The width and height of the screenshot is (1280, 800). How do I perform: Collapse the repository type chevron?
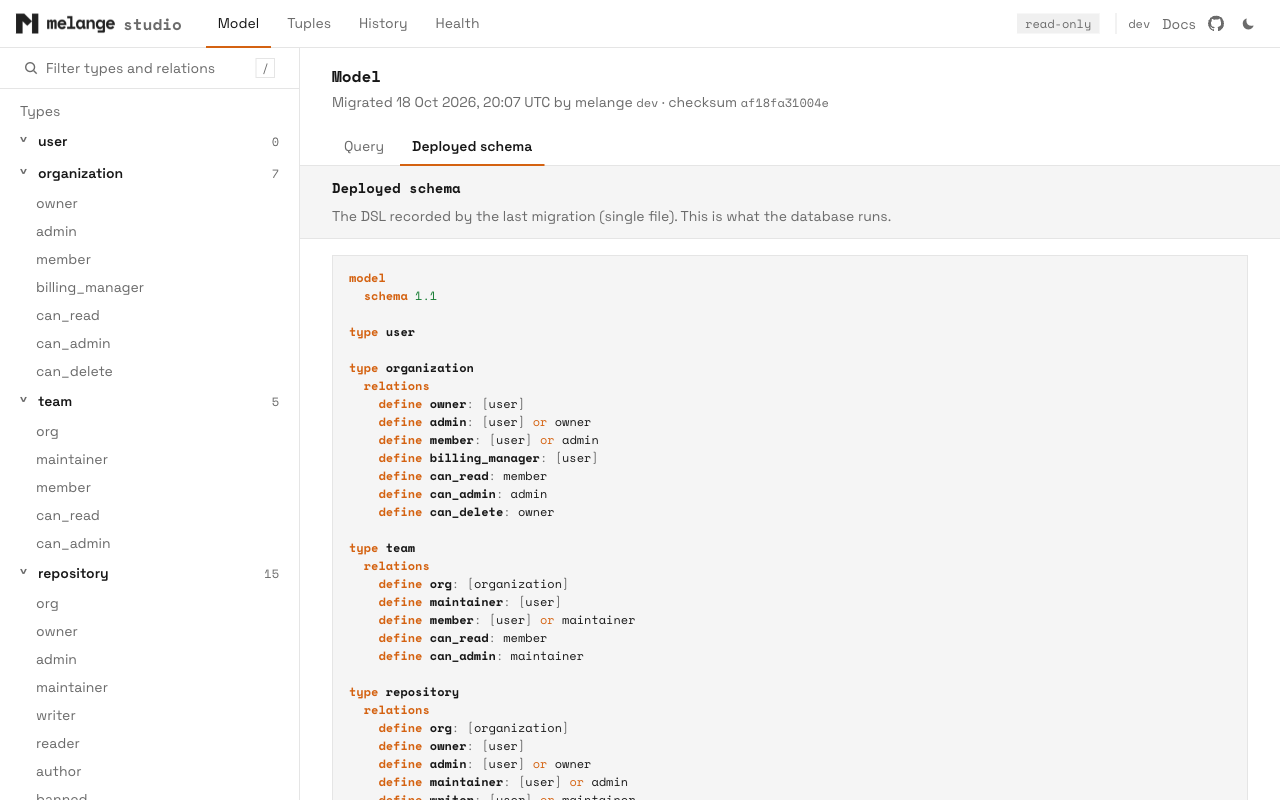click(24, 573)
